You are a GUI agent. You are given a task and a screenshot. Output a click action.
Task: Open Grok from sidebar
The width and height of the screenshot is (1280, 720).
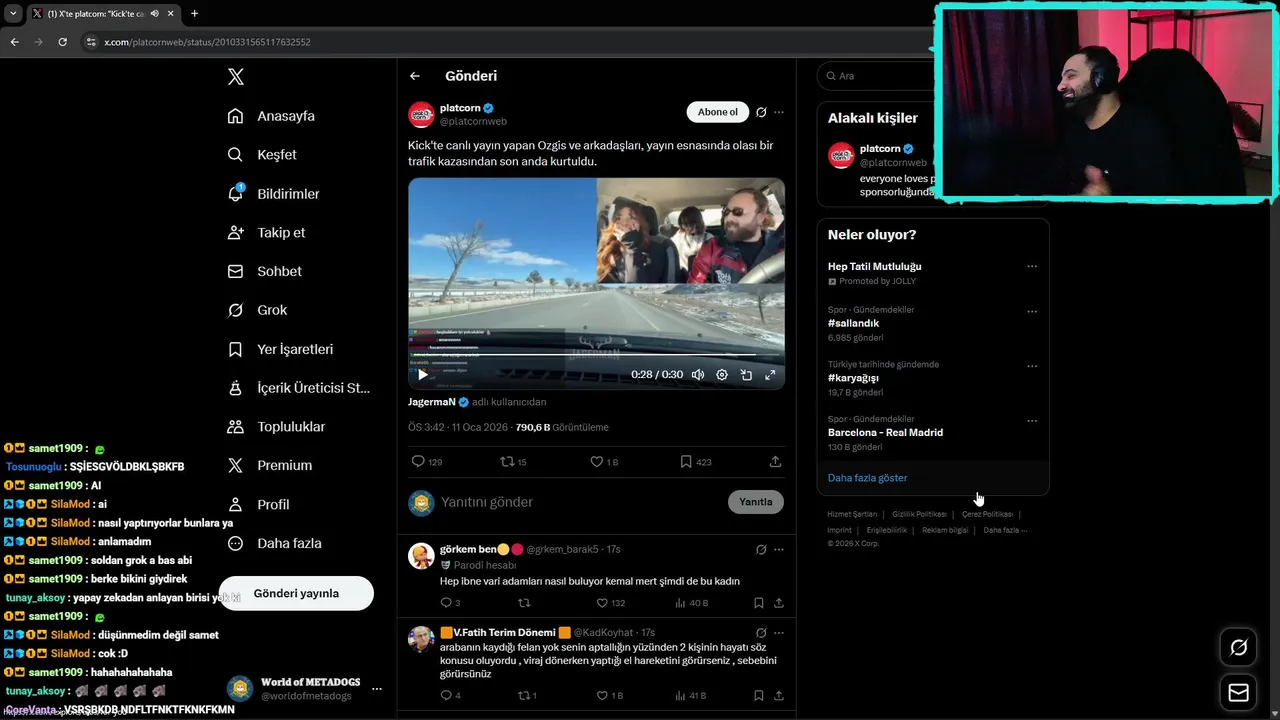point(257,310)
